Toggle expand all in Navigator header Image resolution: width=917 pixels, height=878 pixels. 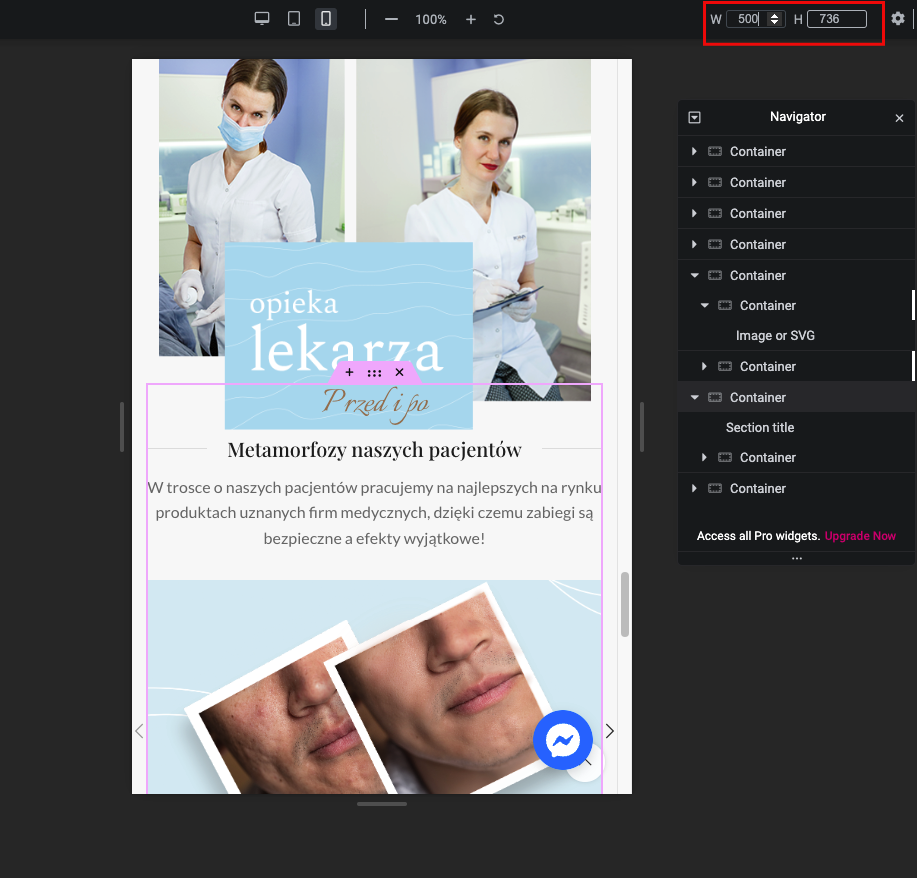[694, 118]
